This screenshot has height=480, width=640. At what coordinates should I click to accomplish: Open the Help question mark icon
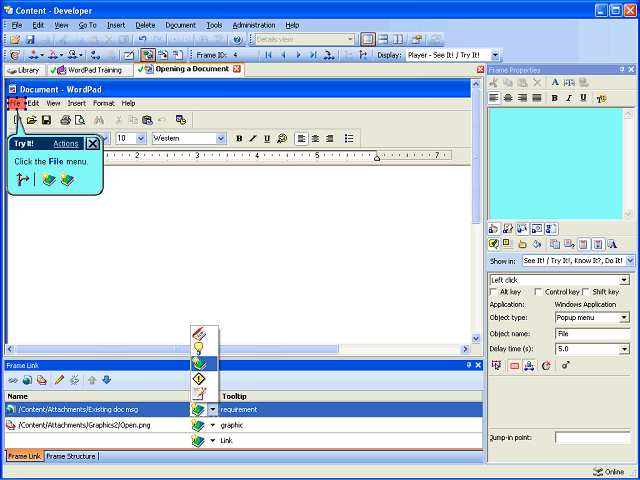238,40
